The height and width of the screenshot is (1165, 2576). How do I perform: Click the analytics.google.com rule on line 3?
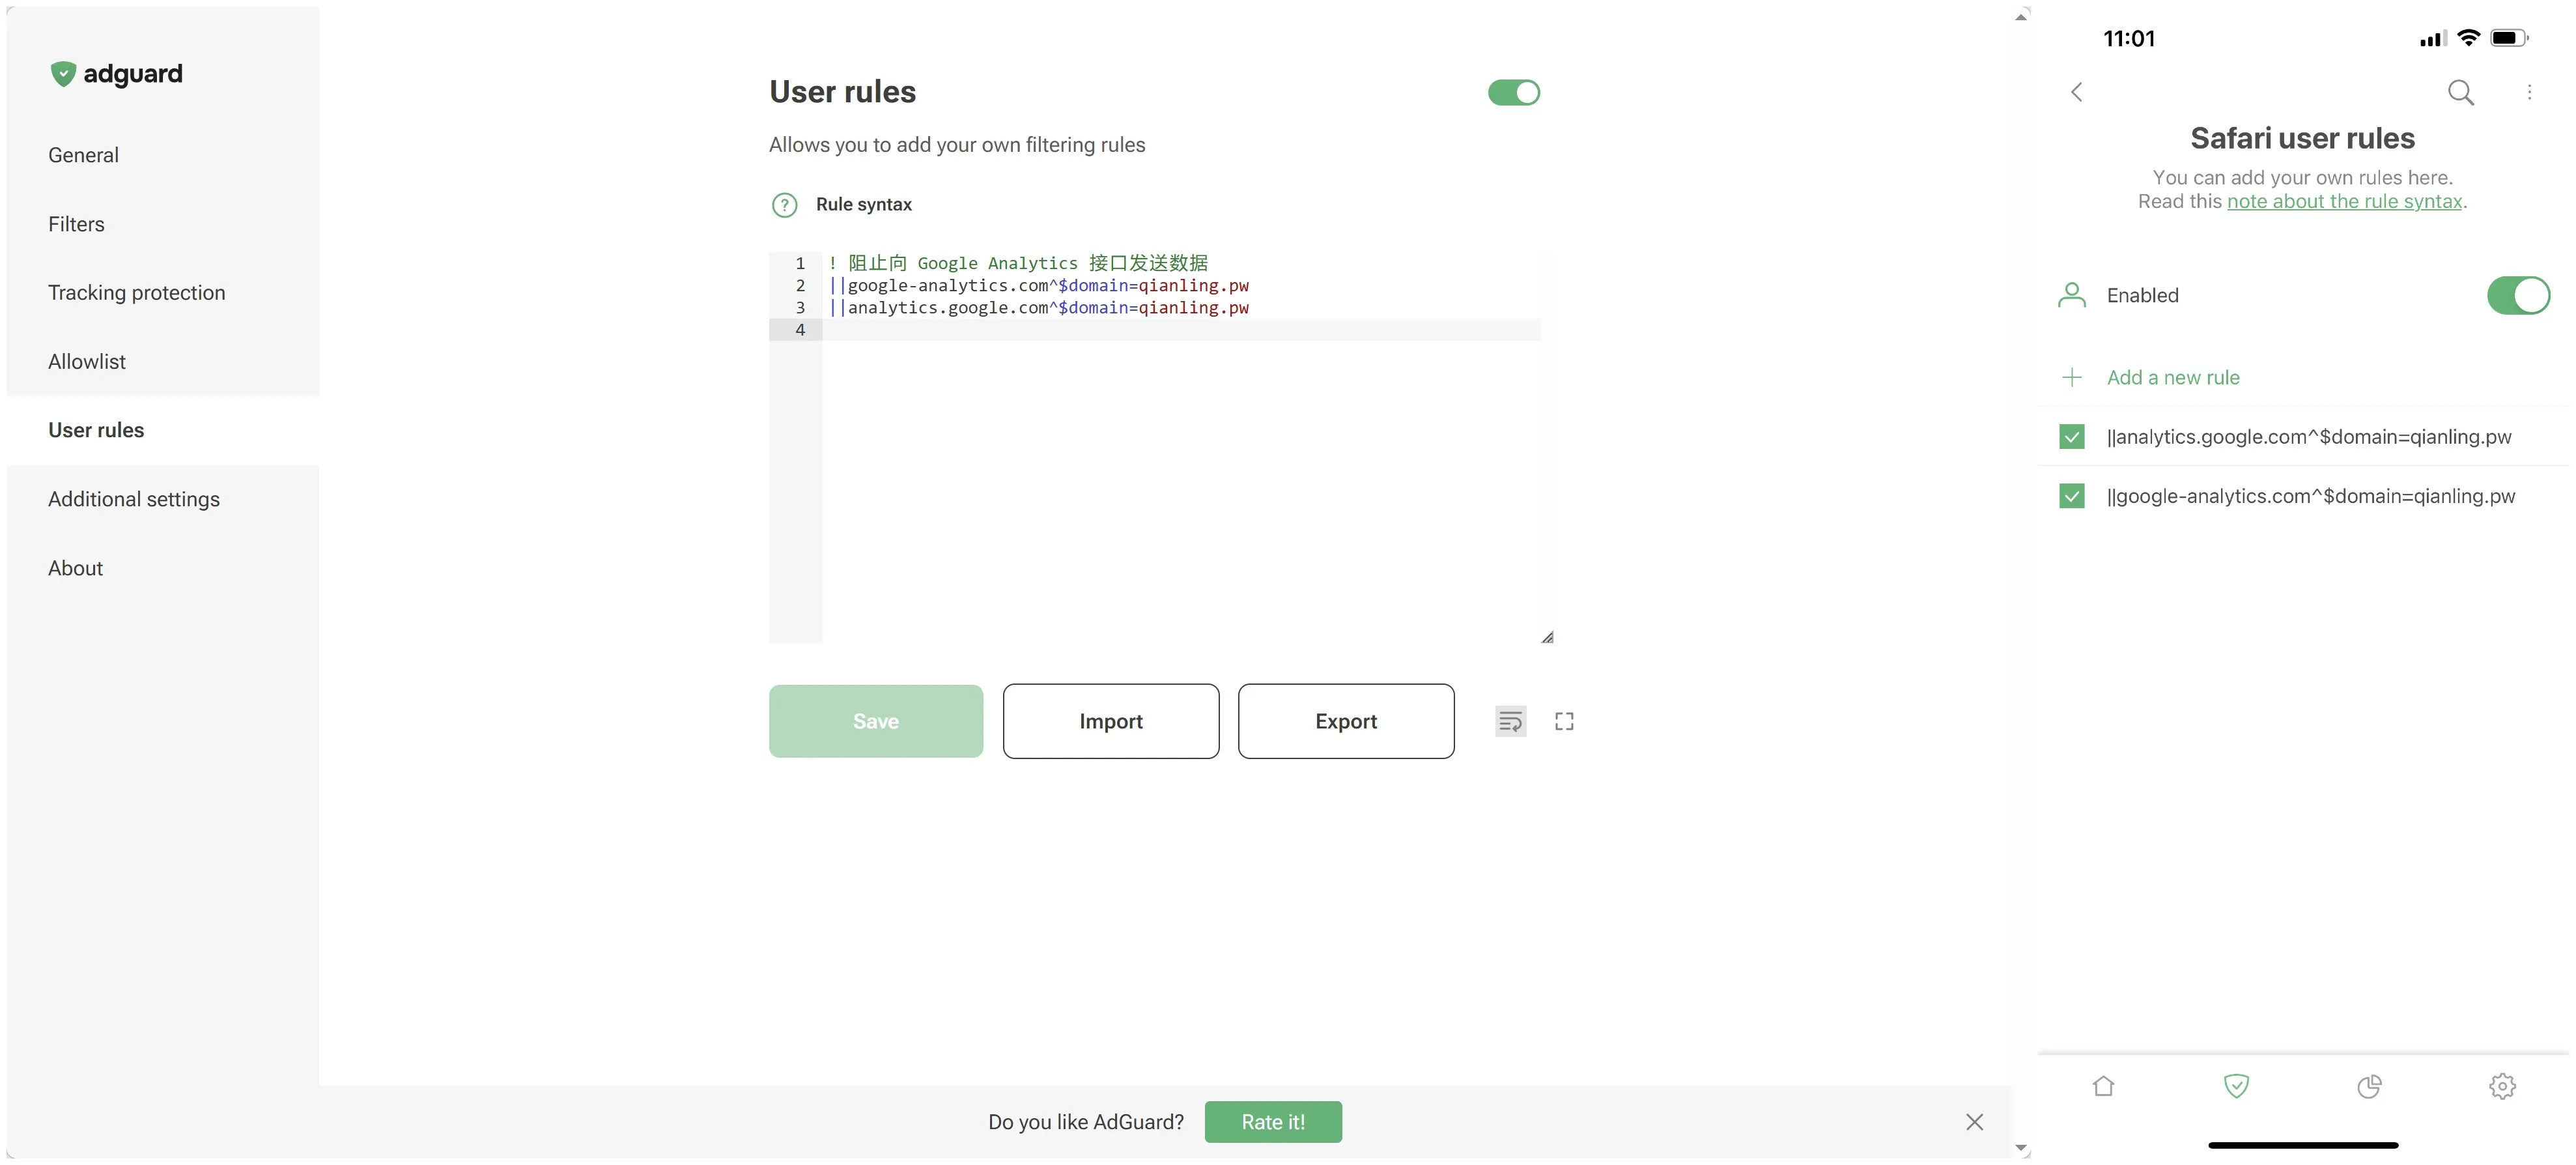coord(1038,308)
